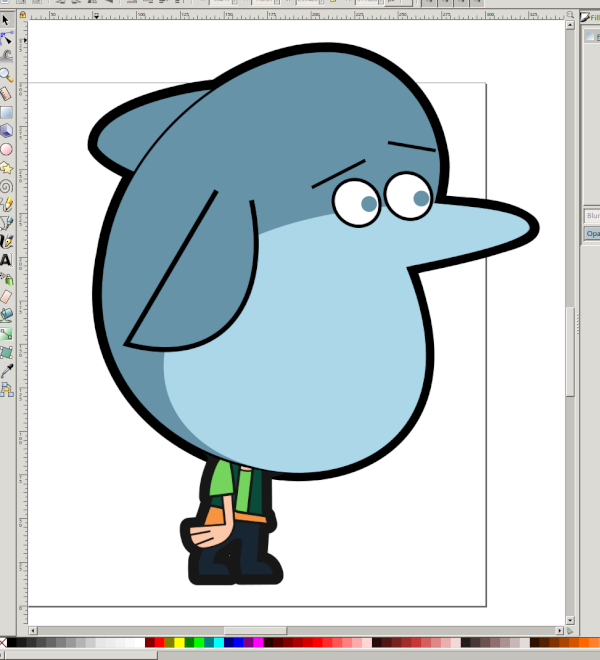600x660 pixels.
Task: Select the Pencil freehand tool
Action: click(6, 205)
